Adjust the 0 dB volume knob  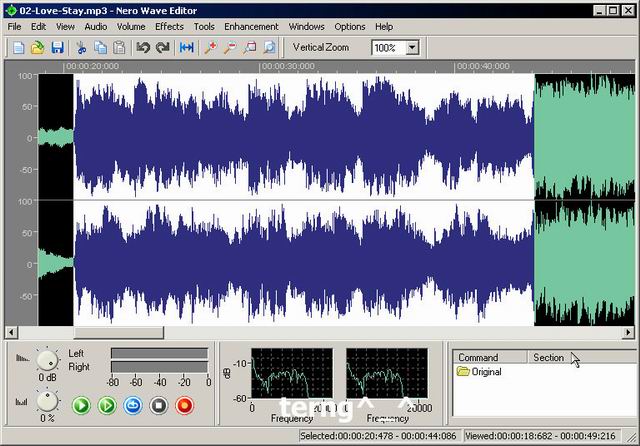(47, 360)
